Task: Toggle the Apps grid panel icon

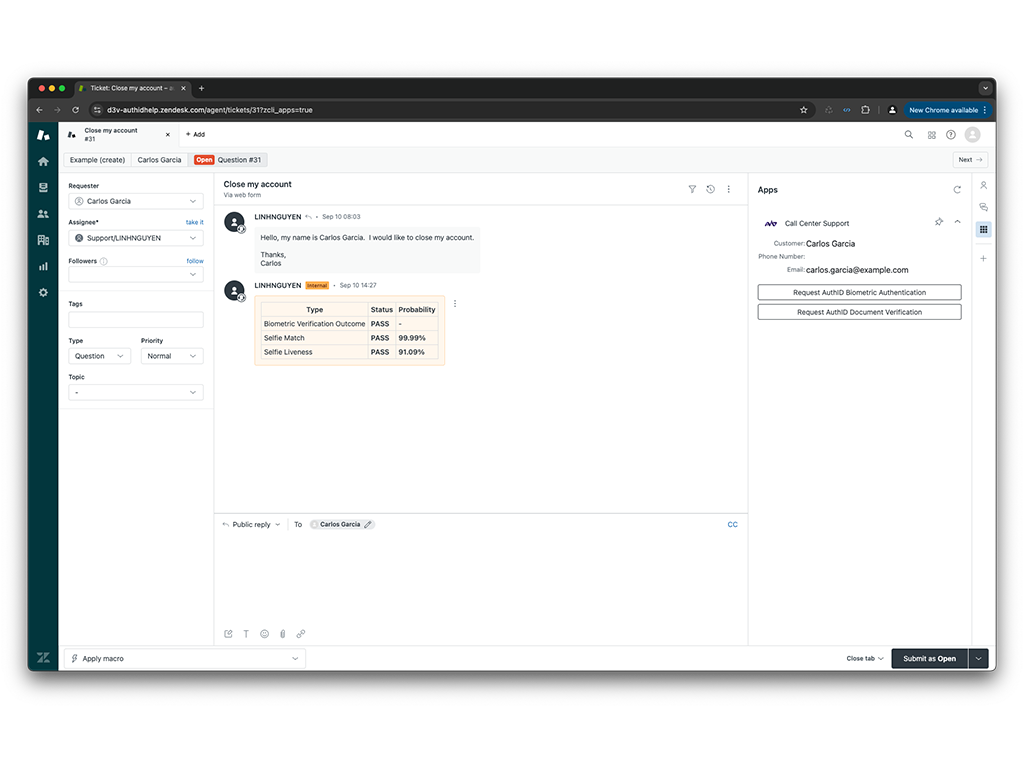Action: click(x=983, y=229)
